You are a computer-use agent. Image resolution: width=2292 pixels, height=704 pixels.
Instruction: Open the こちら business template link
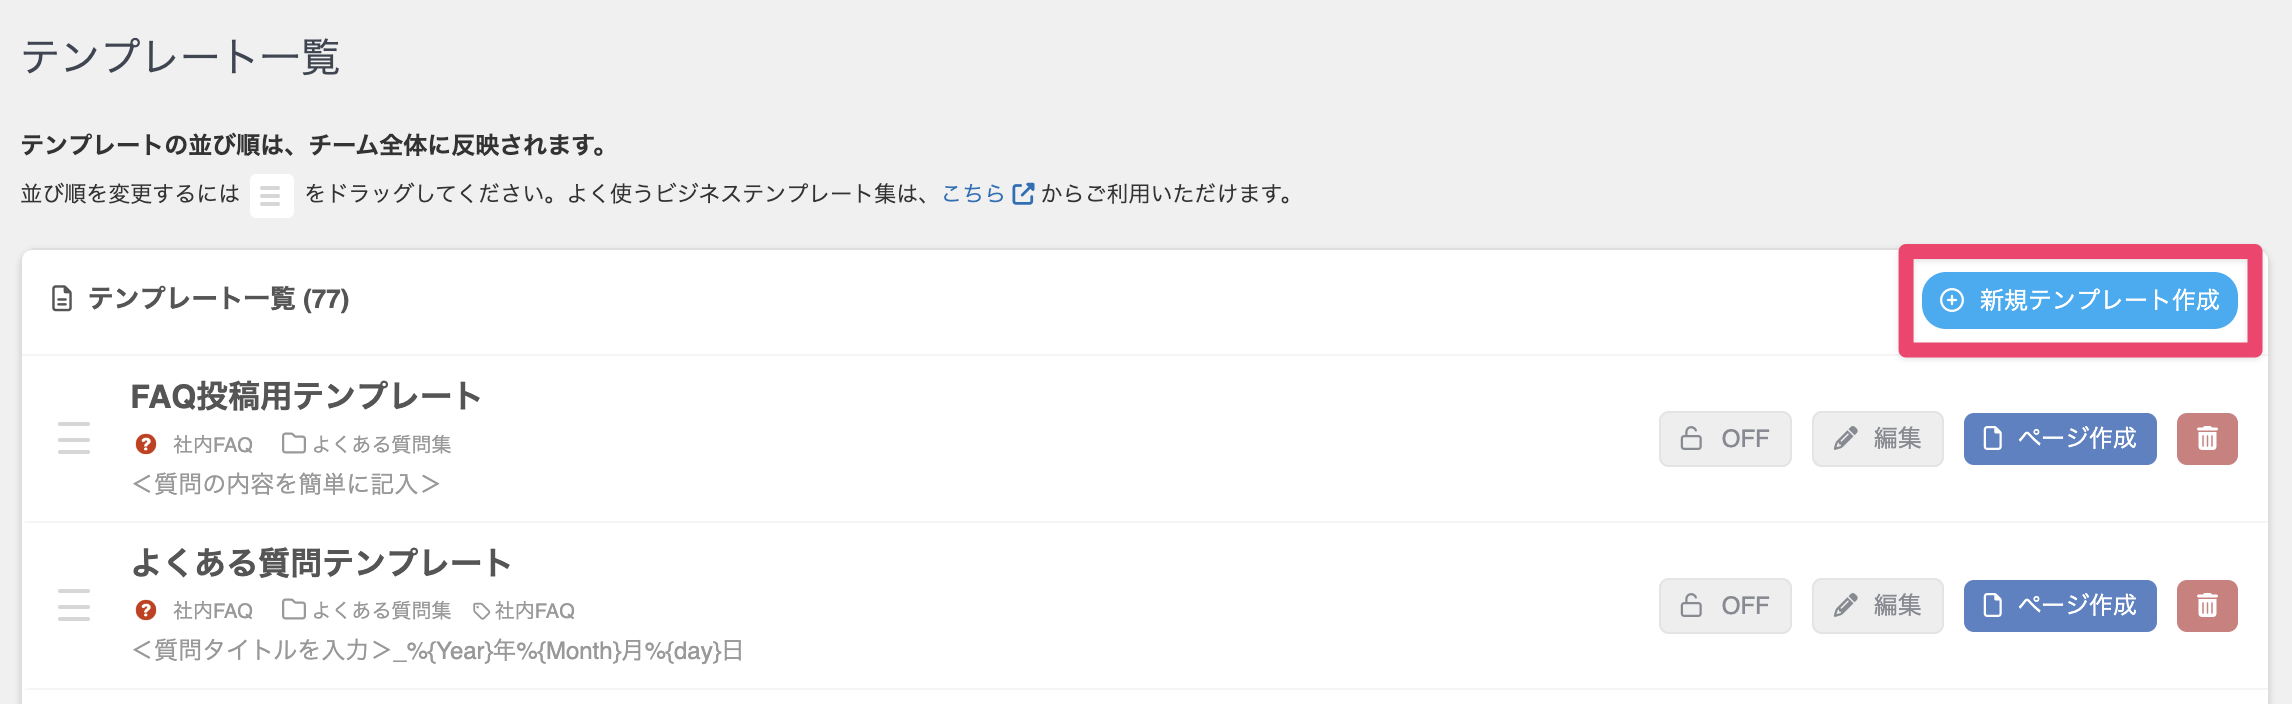[x=973, y=194]
